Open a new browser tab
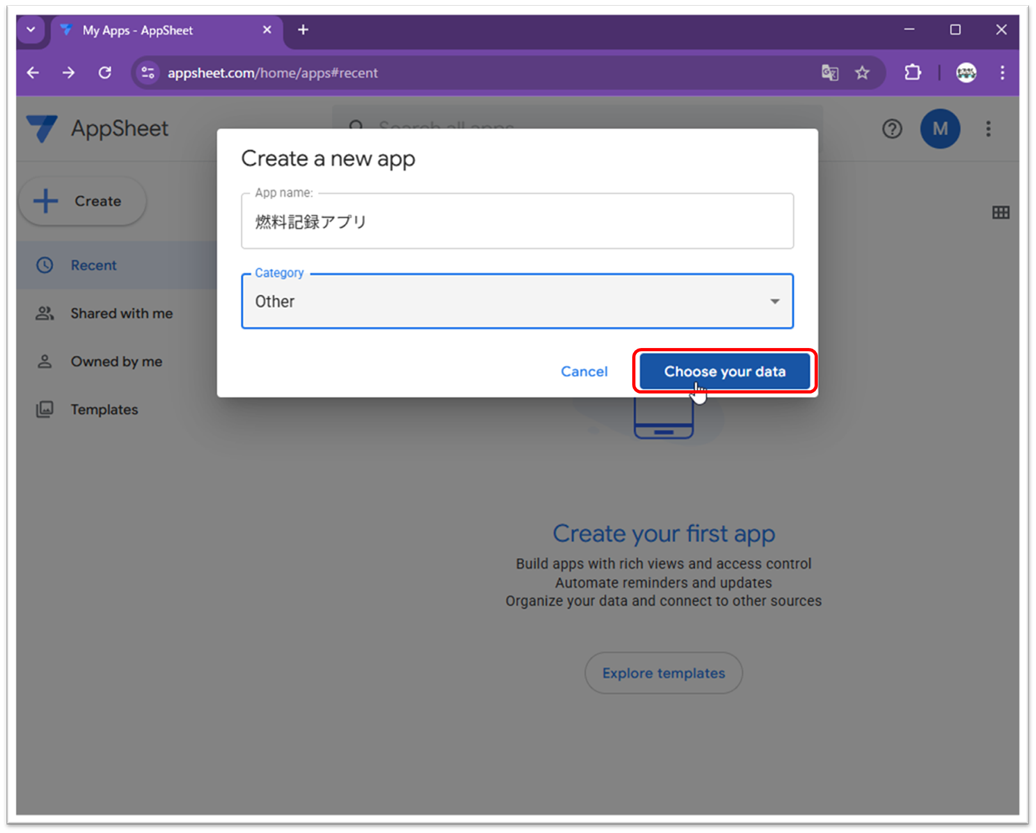Screen dimensions: 1036x833 pos(303,30)
